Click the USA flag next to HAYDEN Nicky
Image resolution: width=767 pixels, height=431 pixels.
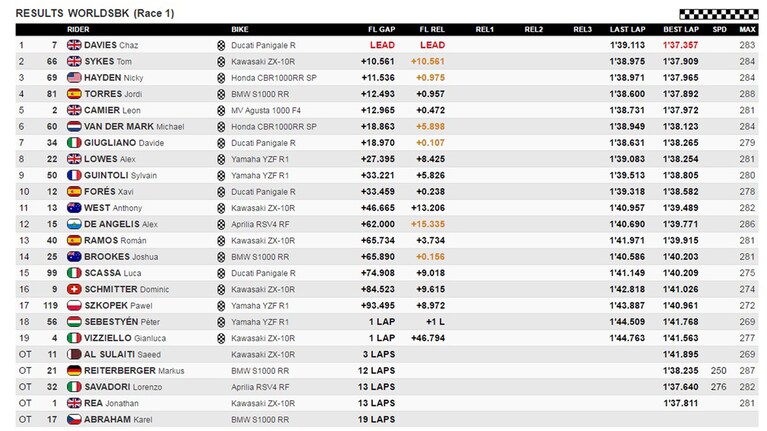point(74,77)
